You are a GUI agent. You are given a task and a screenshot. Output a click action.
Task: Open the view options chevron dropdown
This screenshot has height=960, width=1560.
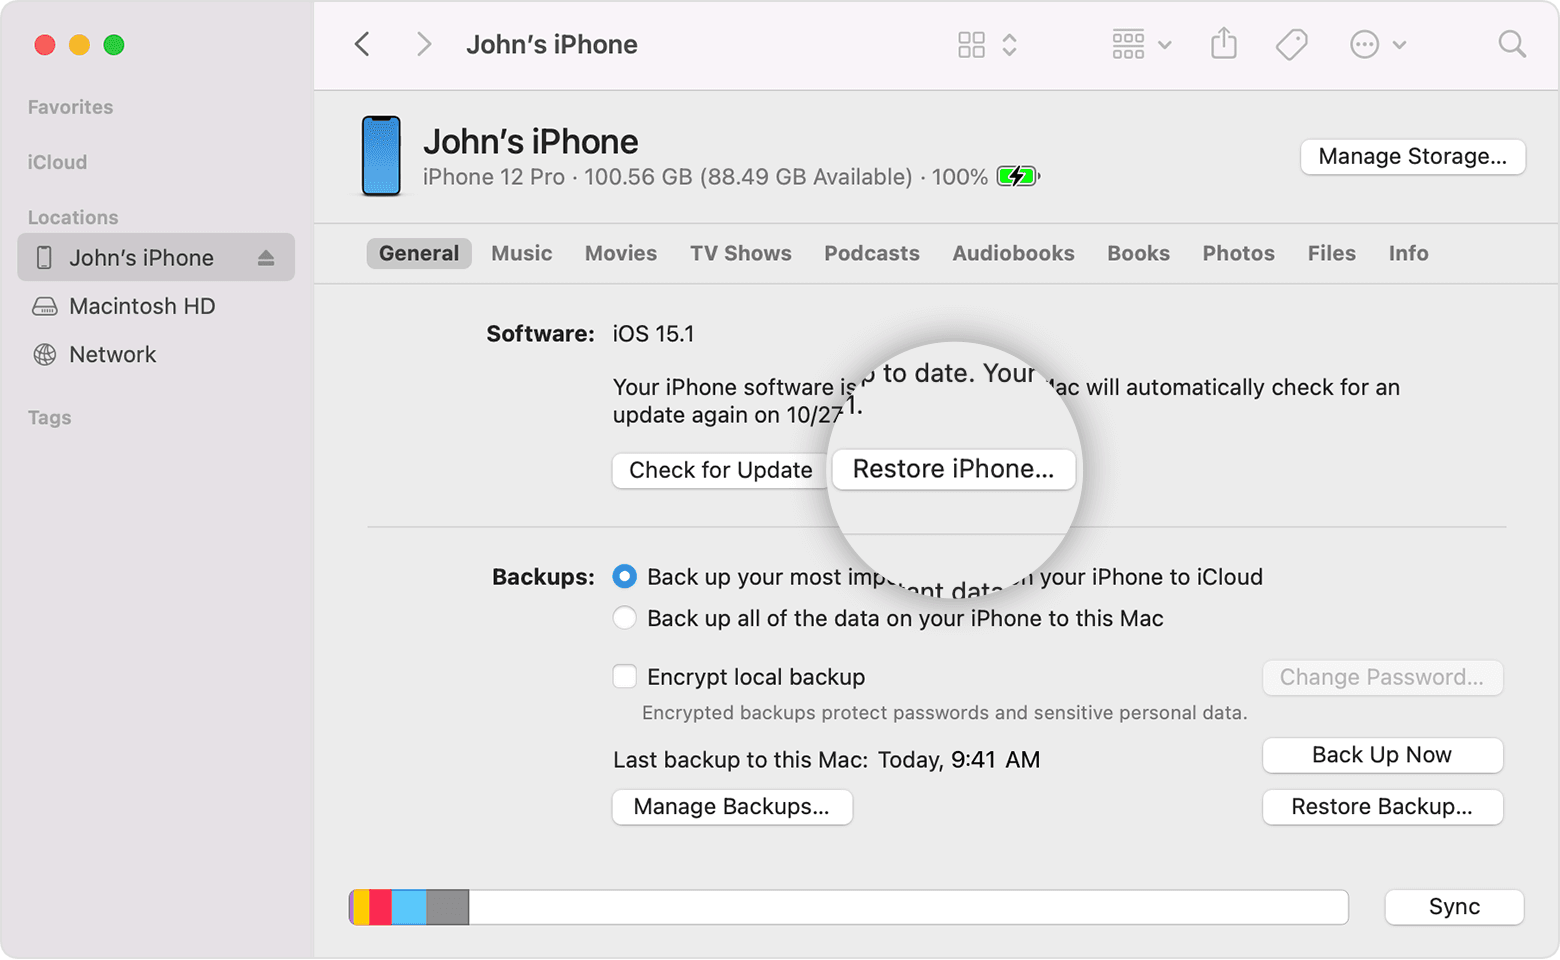pyautogui.click(x=1009, y=44)
